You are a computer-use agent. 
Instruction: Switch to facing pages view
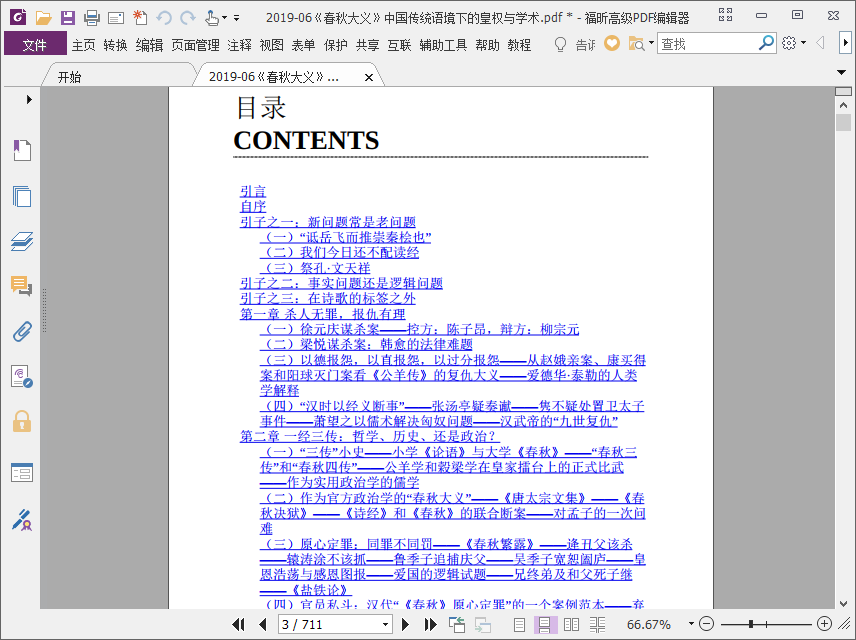pyautogui.click(x=571, y=624)
